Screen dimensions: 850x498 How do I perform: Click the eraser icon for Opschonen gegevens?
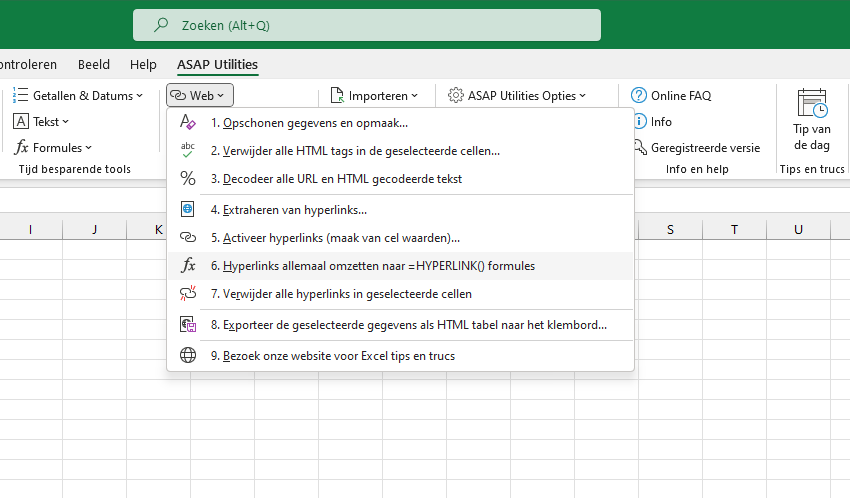click(188, 122)
